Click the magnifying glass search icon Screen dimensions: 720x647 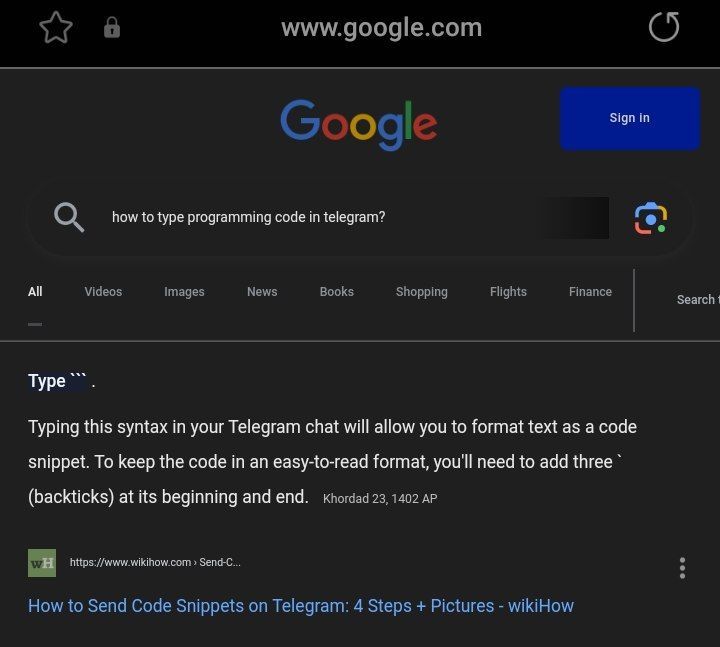pos(69,217)
